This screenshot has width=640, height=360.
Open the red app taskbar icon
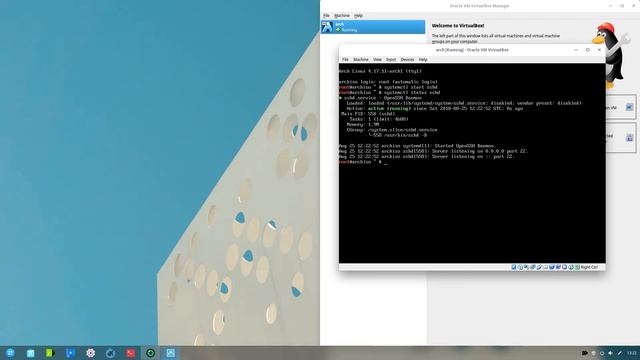coord(131,353)
